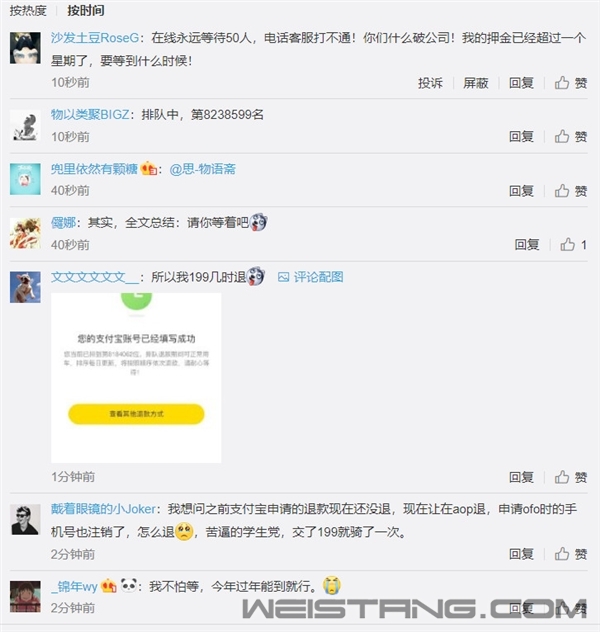Open the 评论配图 image icon link

pyautogui.click(x=310, y=277)
